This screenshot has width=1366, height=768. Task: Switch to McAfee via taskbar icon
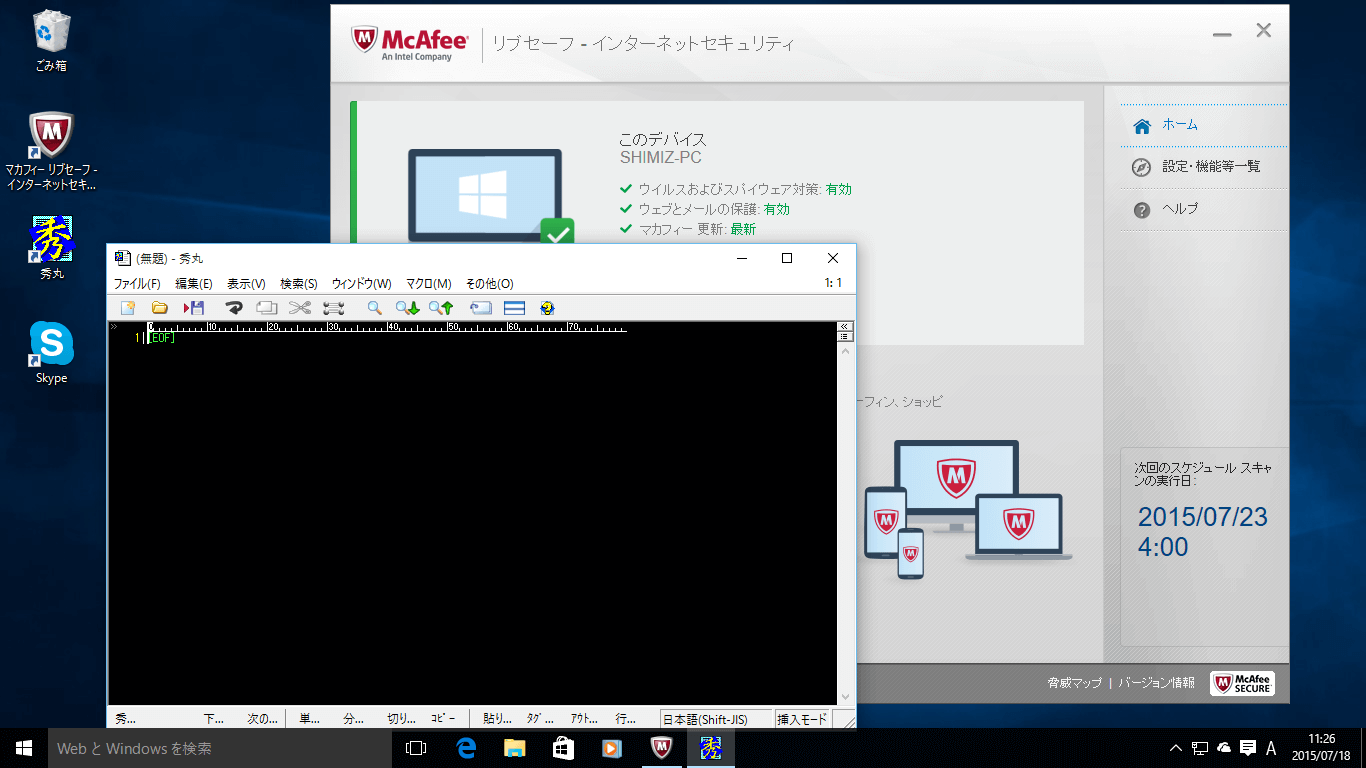[x=661, y=748]
